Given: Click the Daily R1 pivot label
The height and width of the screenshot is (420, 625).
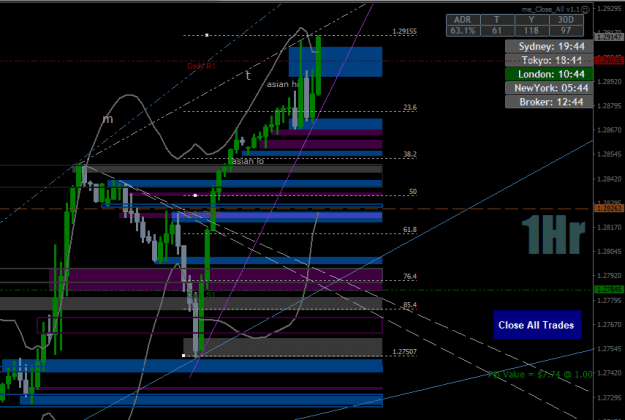Looking at the screenshot, I should 201,66.
